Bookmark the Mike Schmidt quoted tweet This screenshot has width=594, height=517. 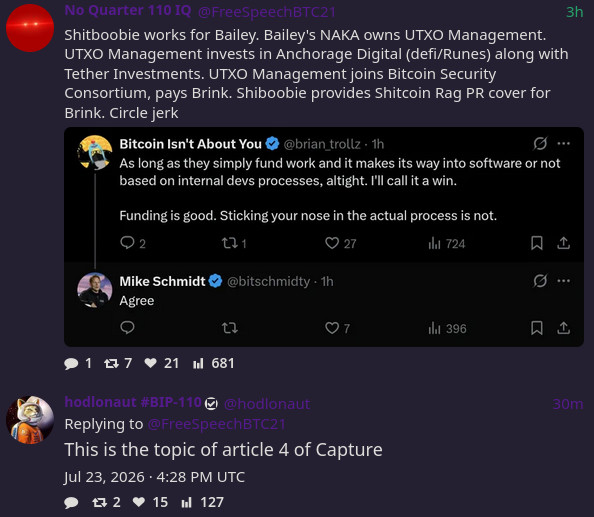point(536,328)
